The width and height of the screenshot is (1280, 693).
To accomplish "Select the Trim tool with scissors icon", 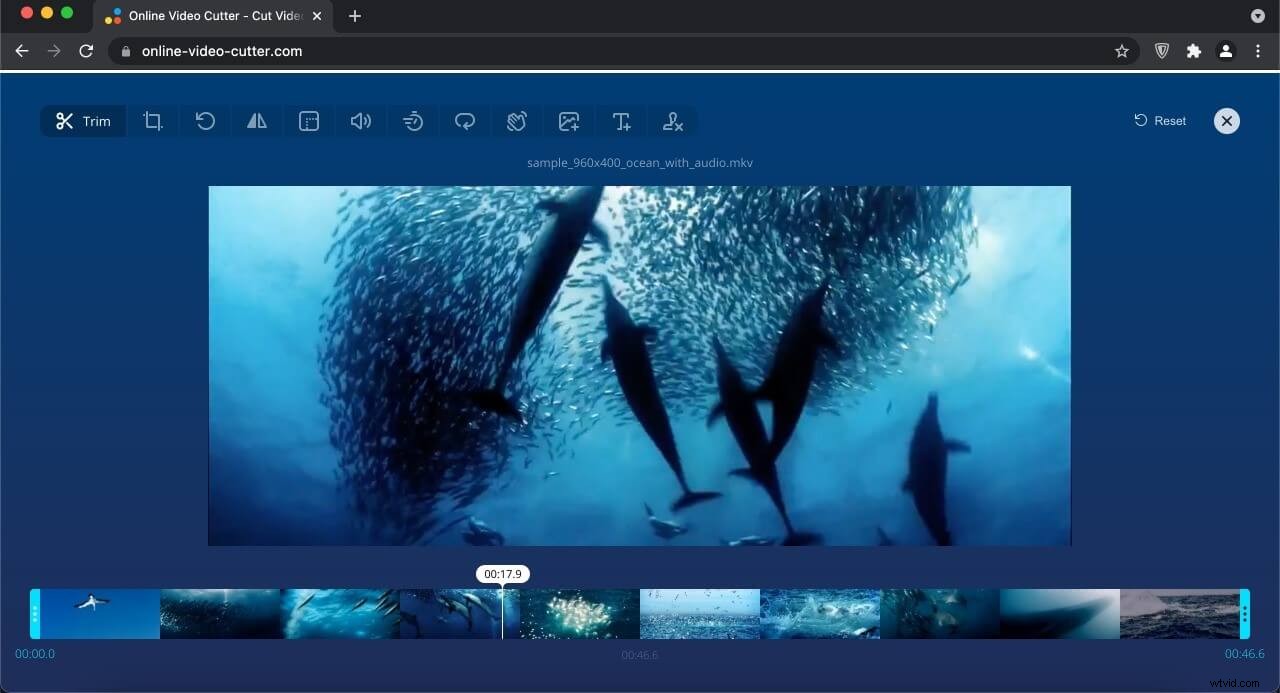I will click(x=83, y=121).
